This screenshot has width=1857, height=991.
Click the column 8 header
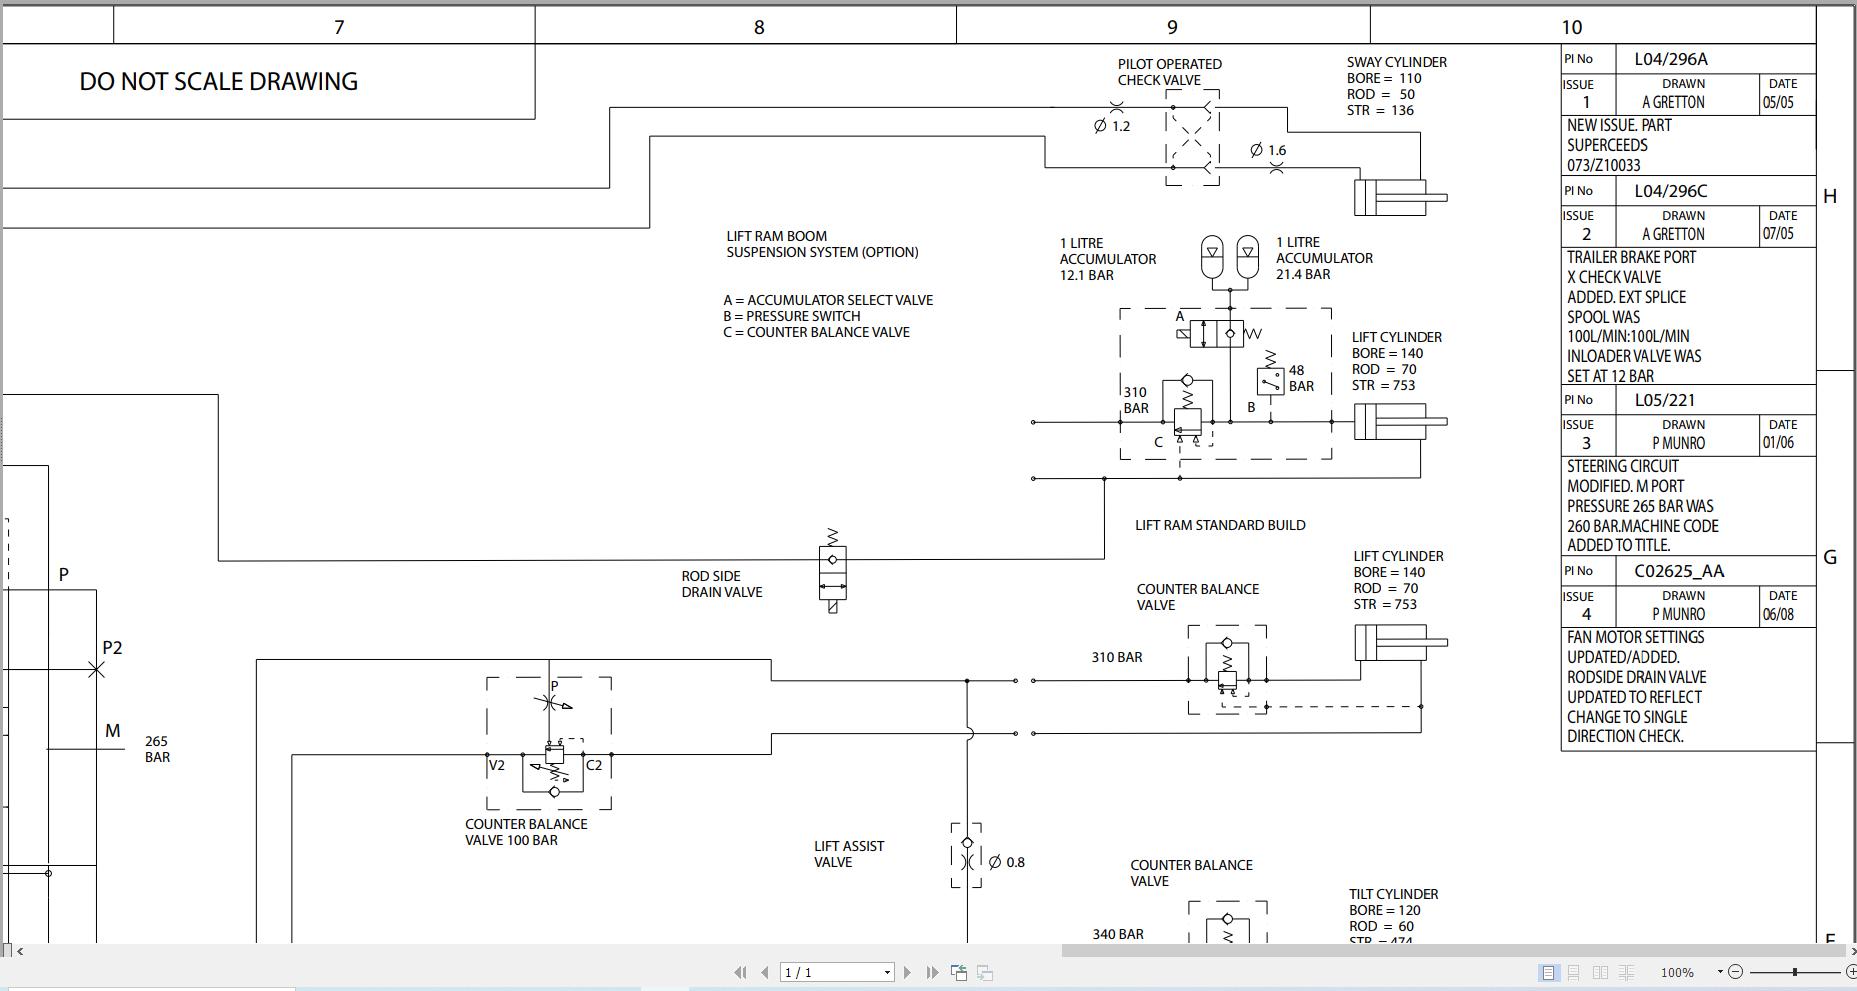tap(759, 27)
